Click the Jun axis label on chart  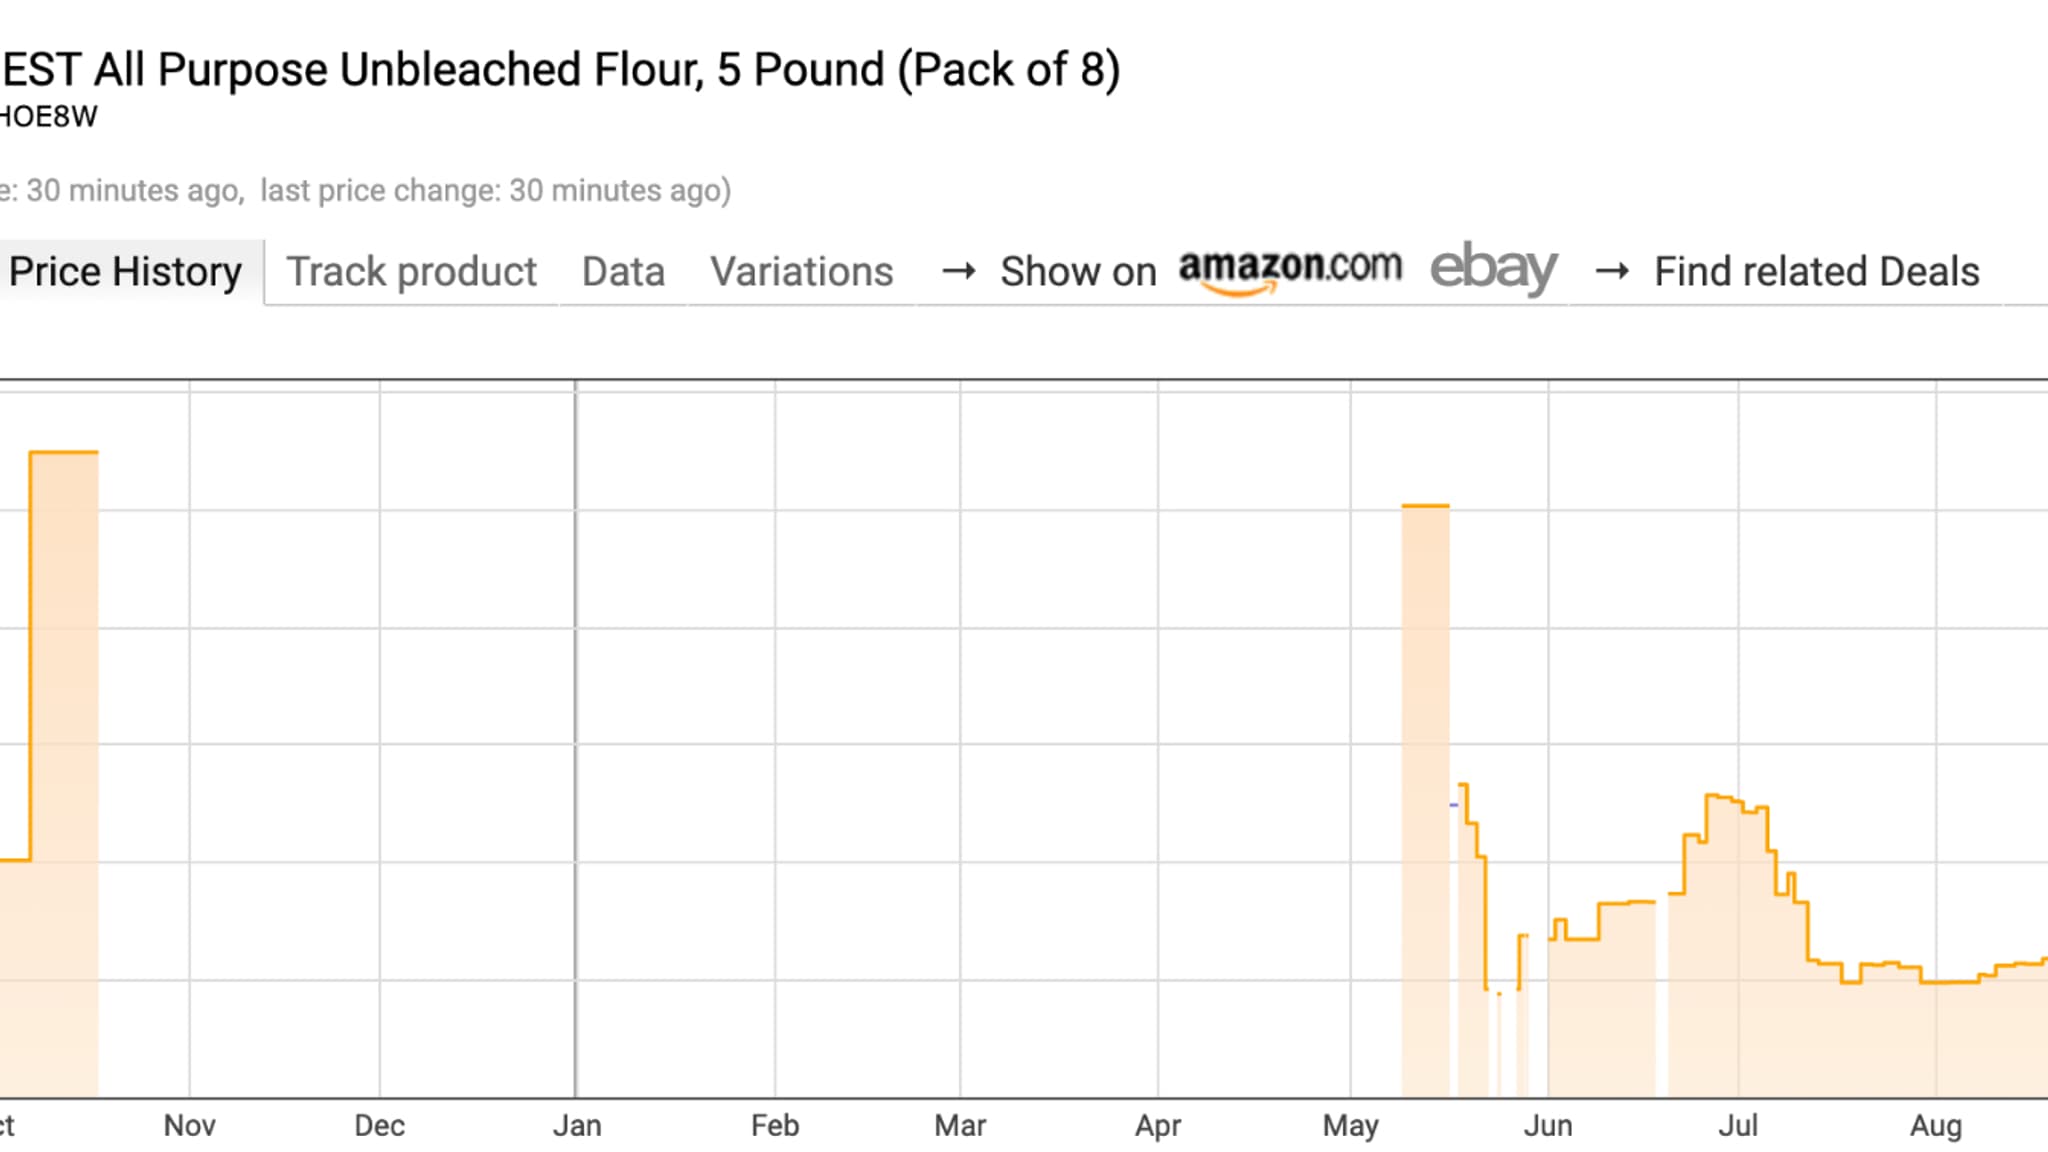pyautogui.click(x=1548, y=1126)
